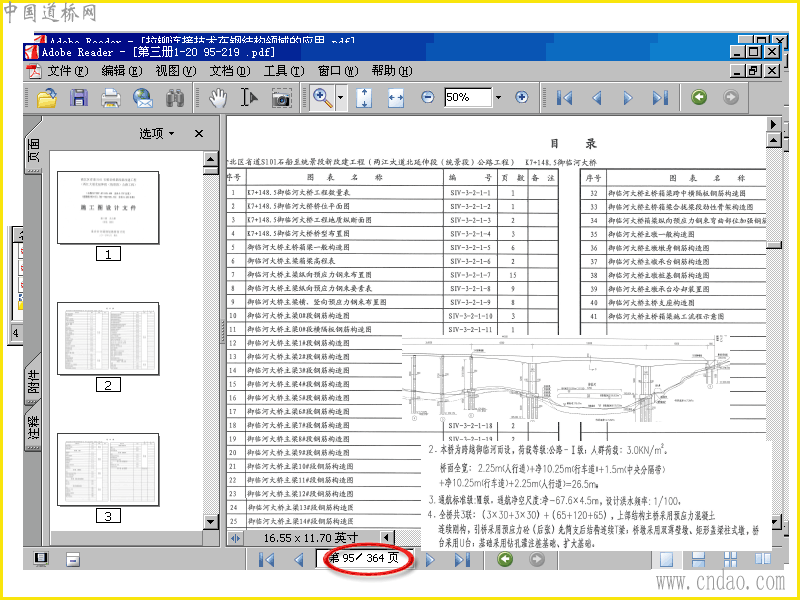Go to first page in toolbar
800x600 pixels.
click(x=564, y=97)
